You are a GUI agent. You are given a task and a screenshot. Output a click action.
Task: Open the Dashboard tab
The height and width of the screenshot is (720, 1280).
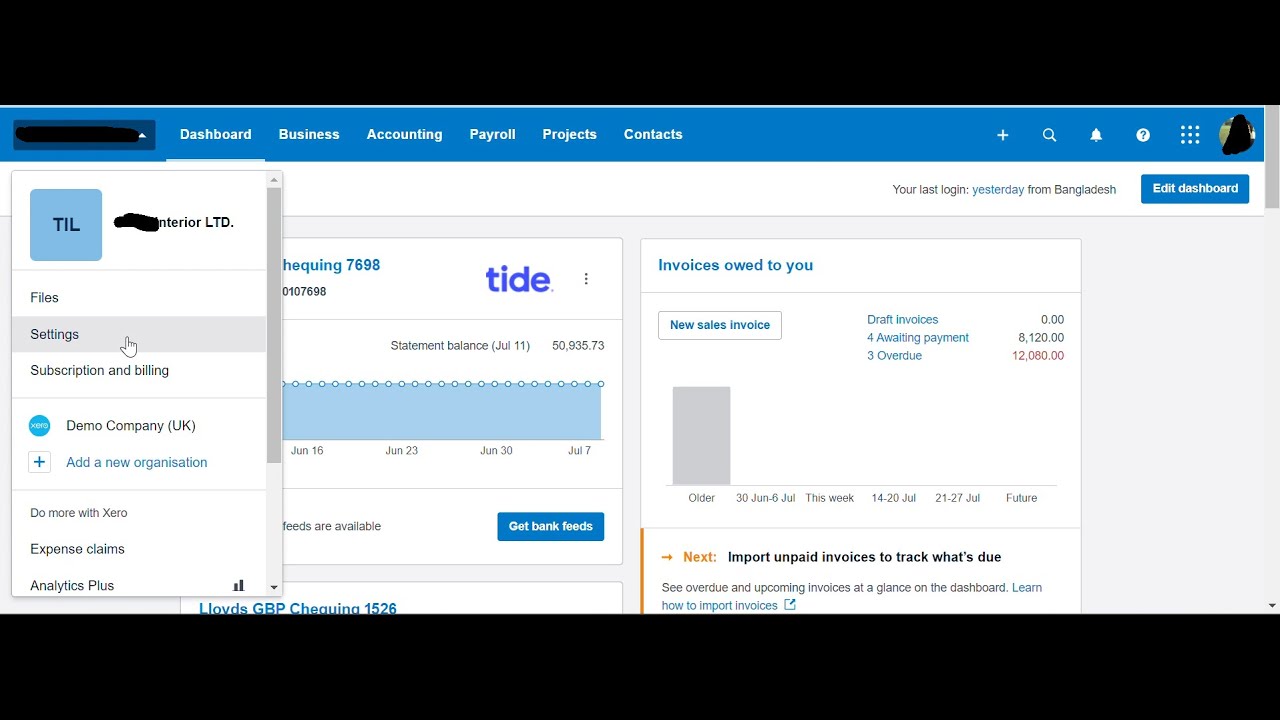[216, 134]
